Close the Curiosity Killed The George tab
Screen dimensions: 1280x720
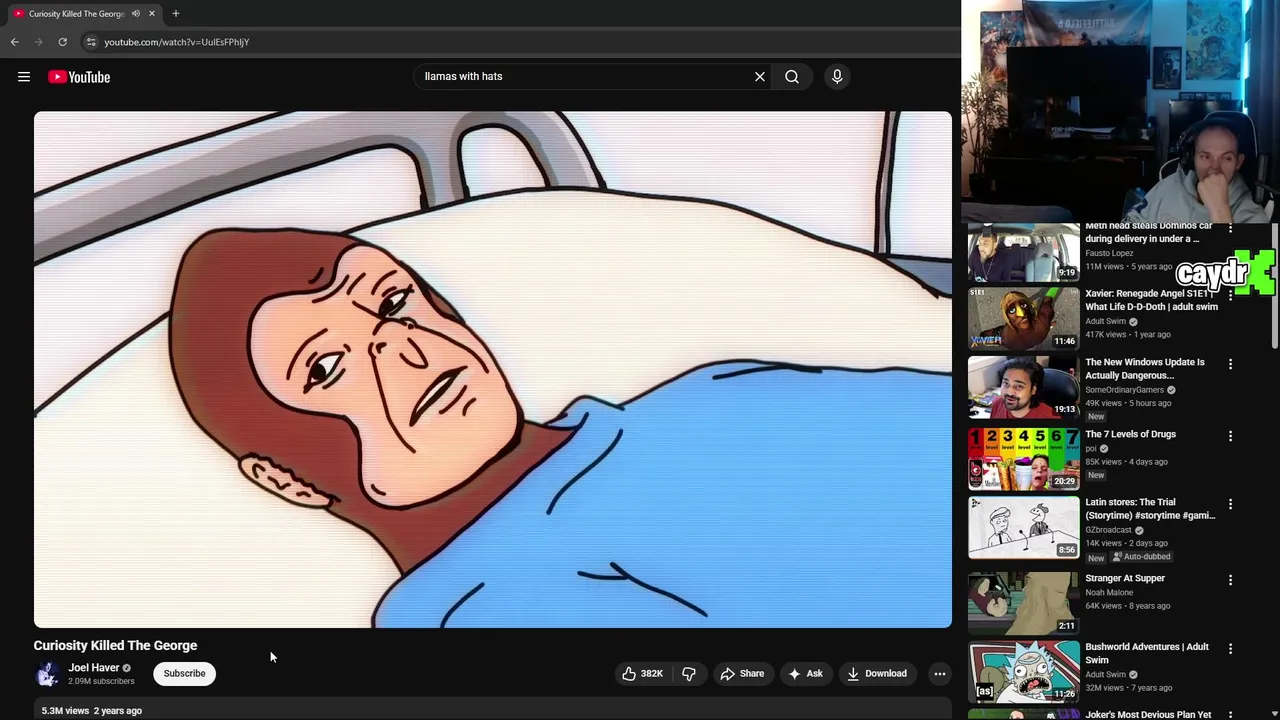point(151,13)
